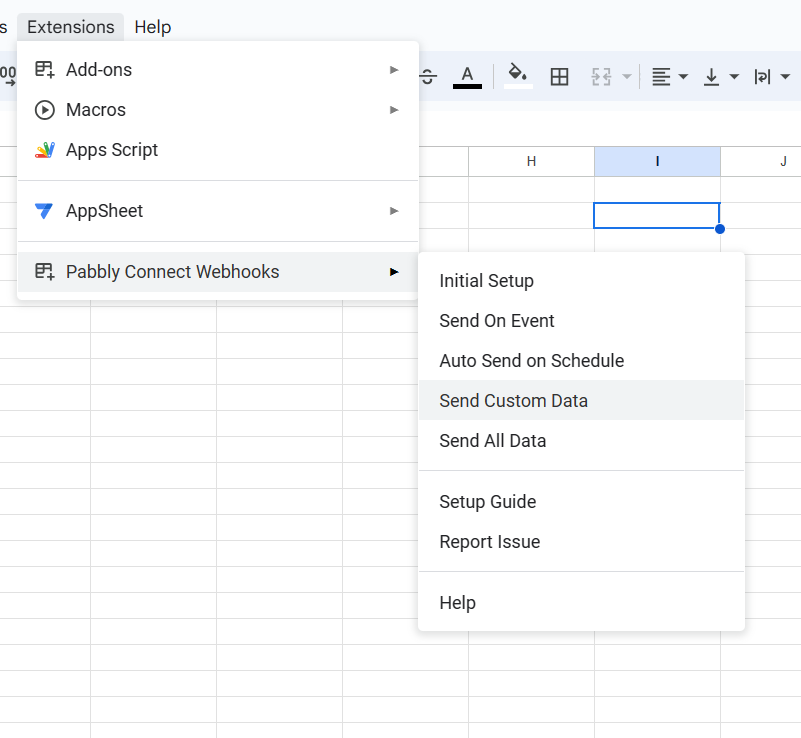Click horizontal align icon

coord(661,77)
